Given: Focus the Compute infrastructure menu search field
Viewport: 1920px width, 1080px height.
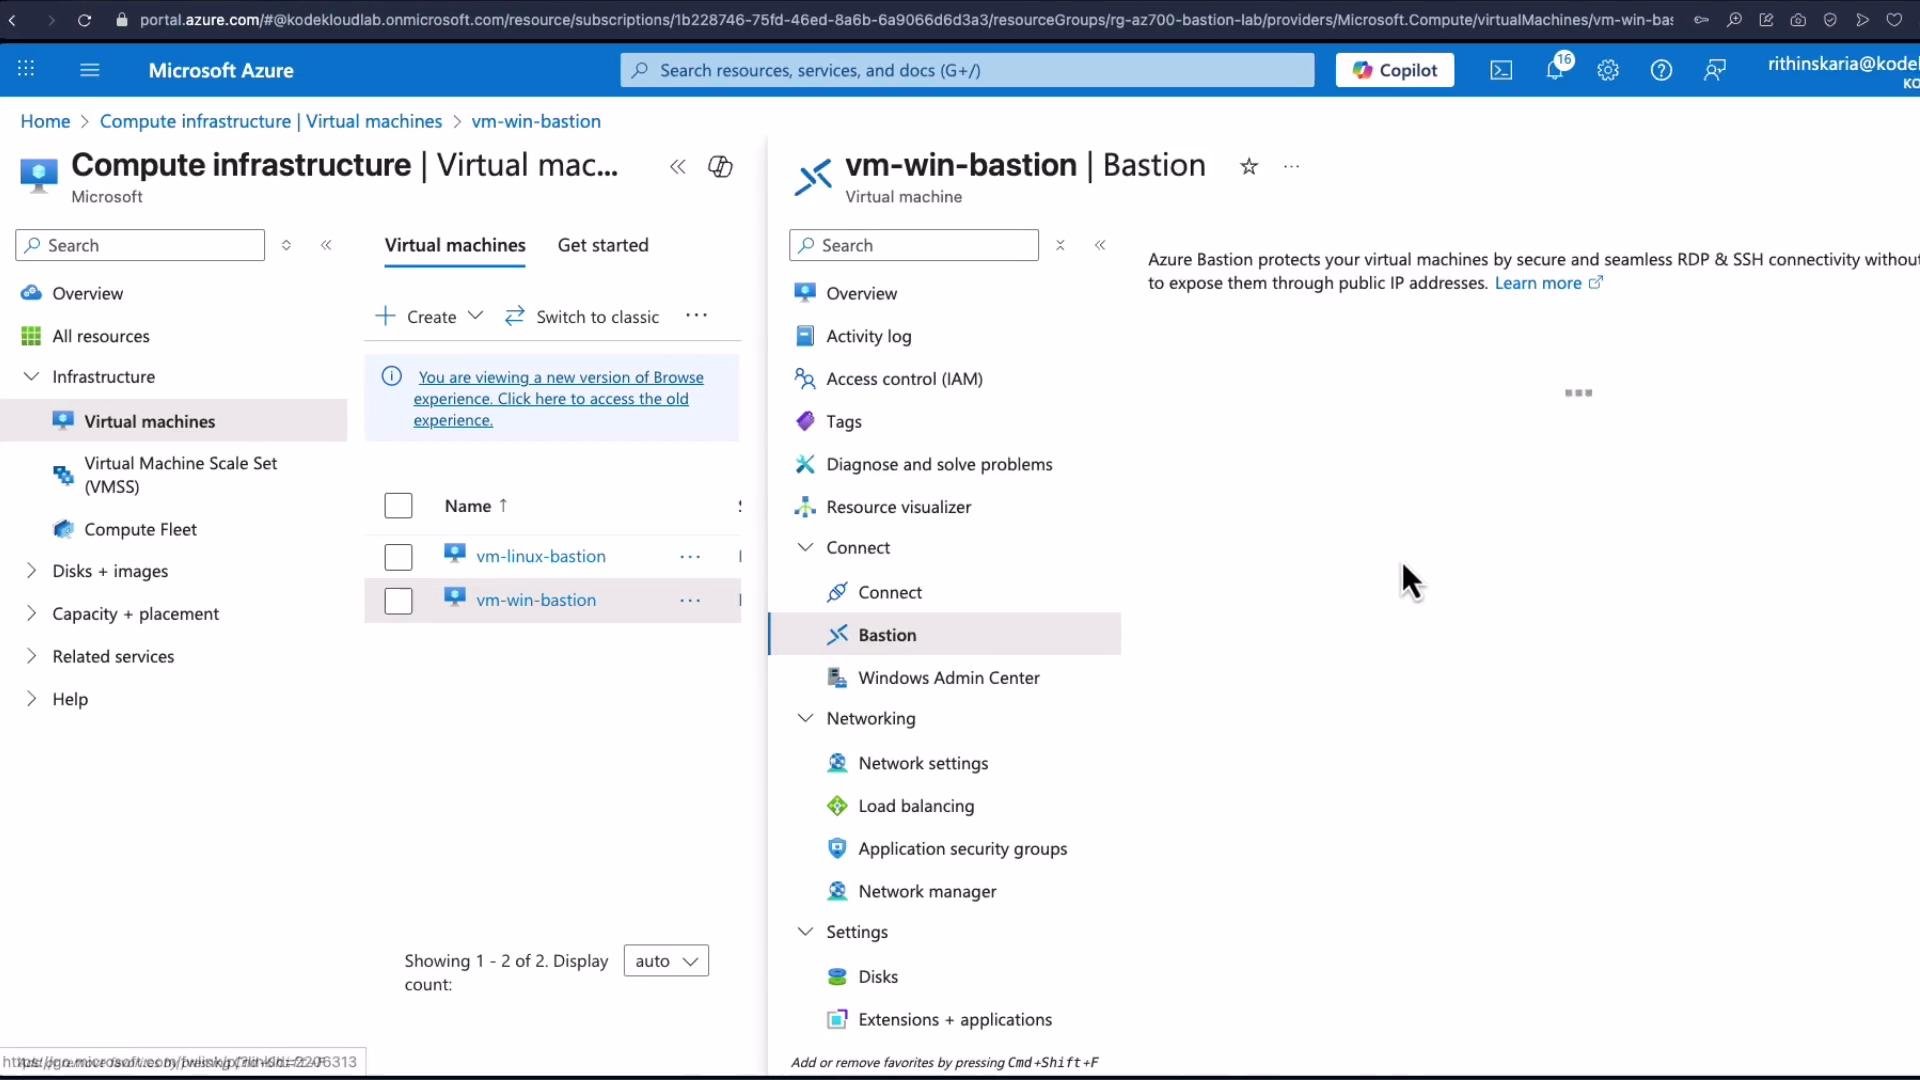Looking at the screenshot, I should click(140, 245).
